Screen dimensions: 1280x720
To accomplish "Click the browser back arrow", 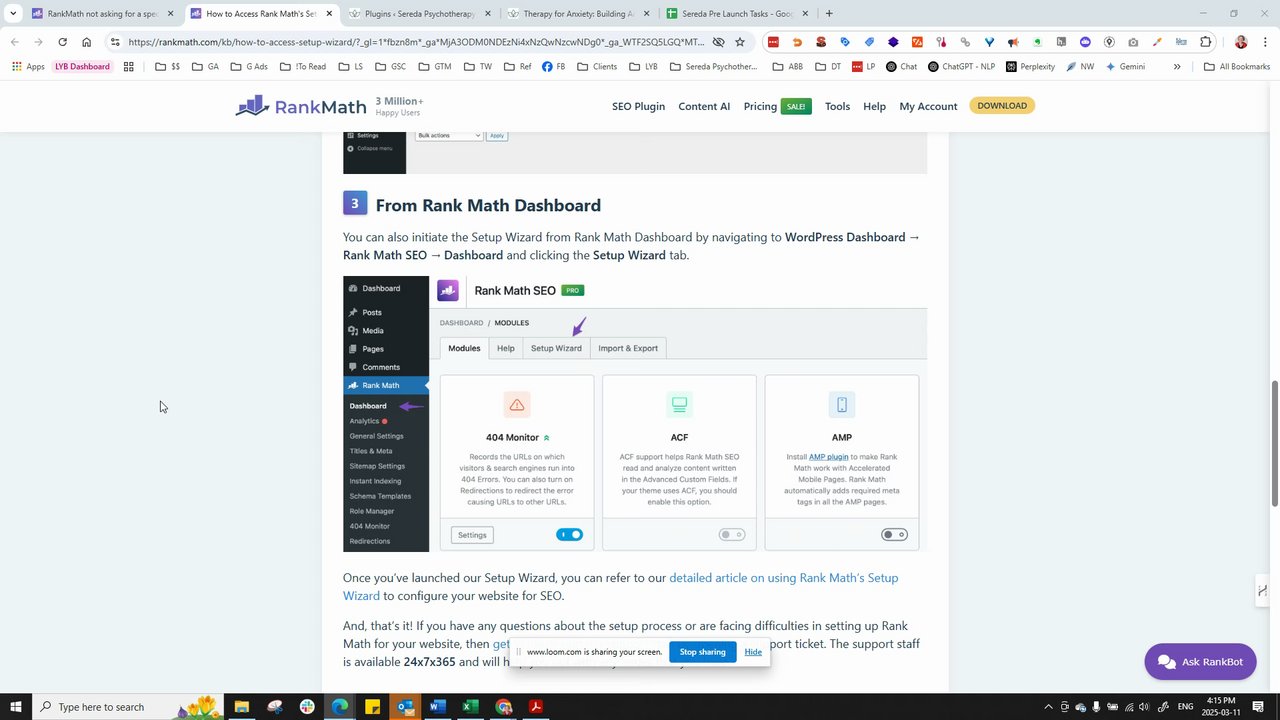I will pyautogui.click(x=15, y=42).
